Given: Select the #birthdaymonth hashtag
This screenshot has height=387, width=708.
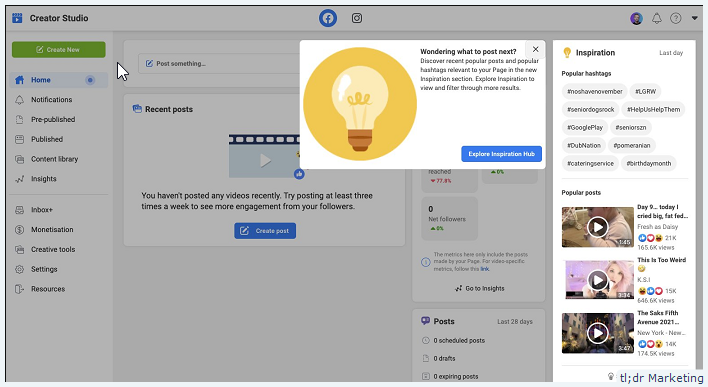Looking at the screenshot, I should 649,164.
